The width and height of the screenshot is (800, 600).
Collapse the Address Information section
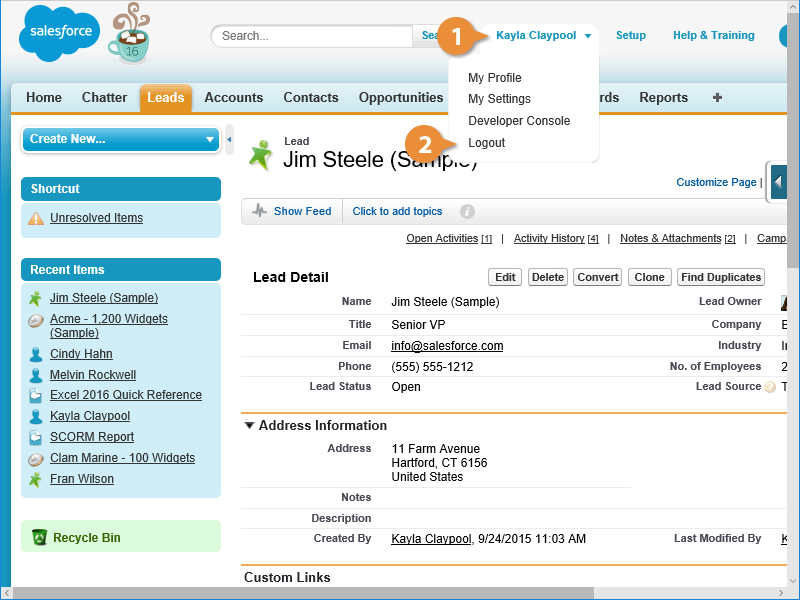(249, 425)
